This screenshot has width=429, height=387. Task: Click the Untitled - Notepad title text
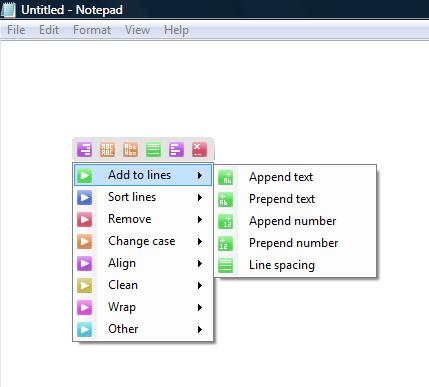(72, 10)
